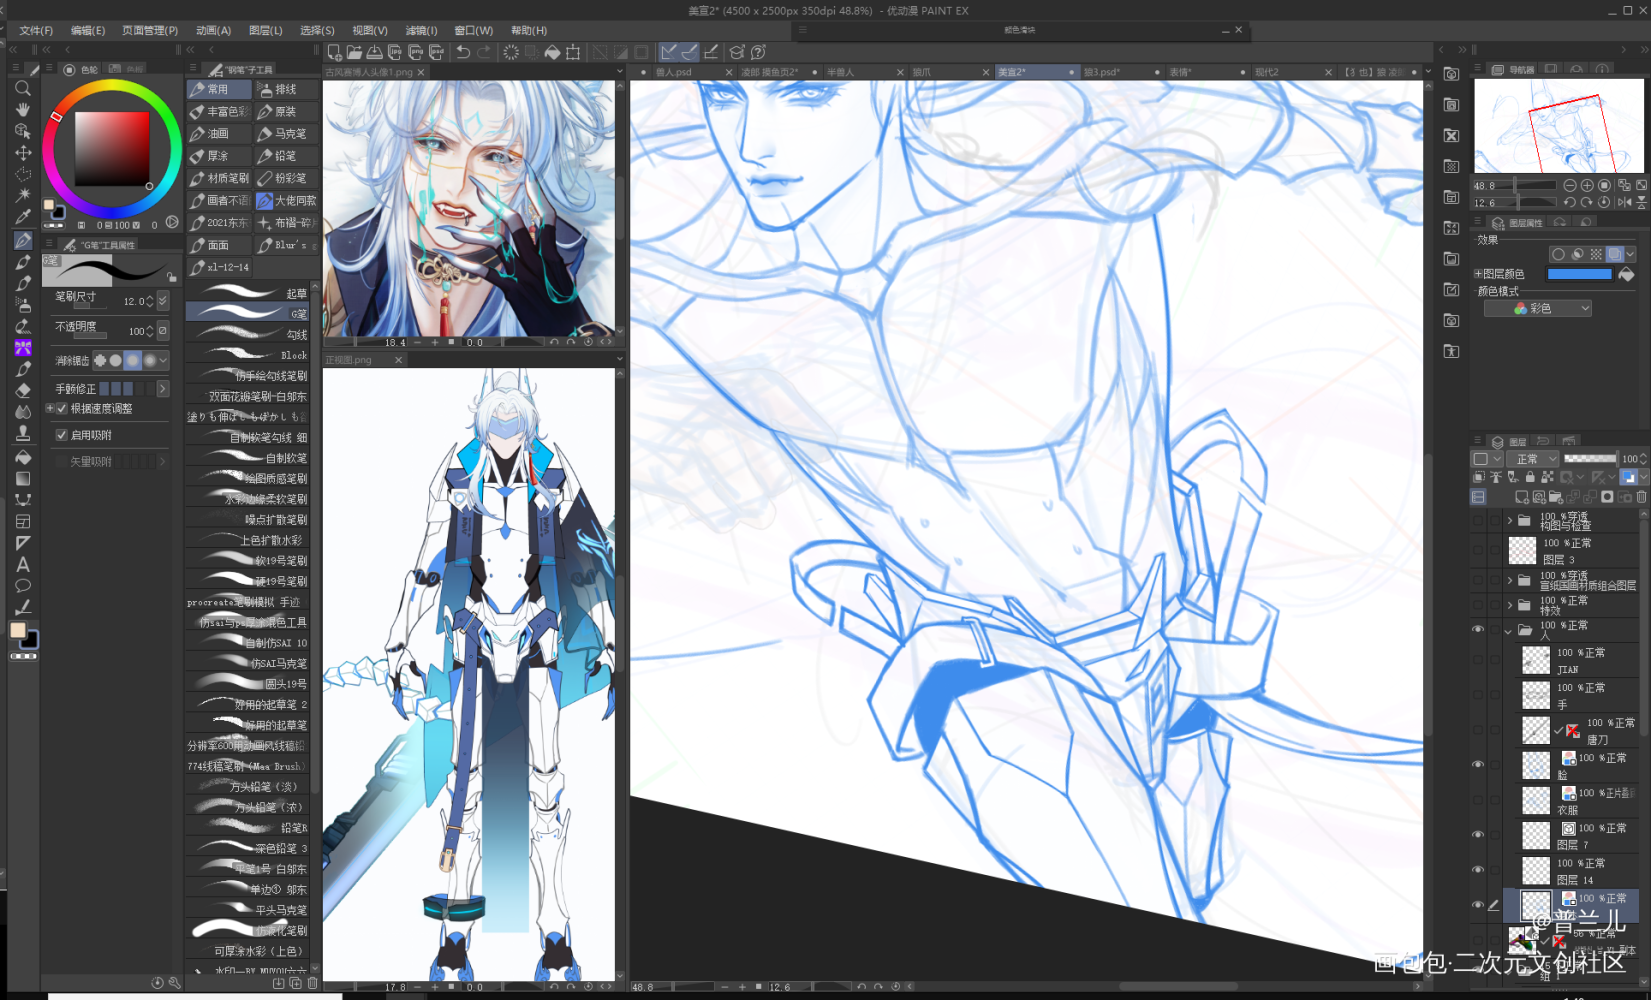Open the 图层(L) menu

click(x=266, y=31)
